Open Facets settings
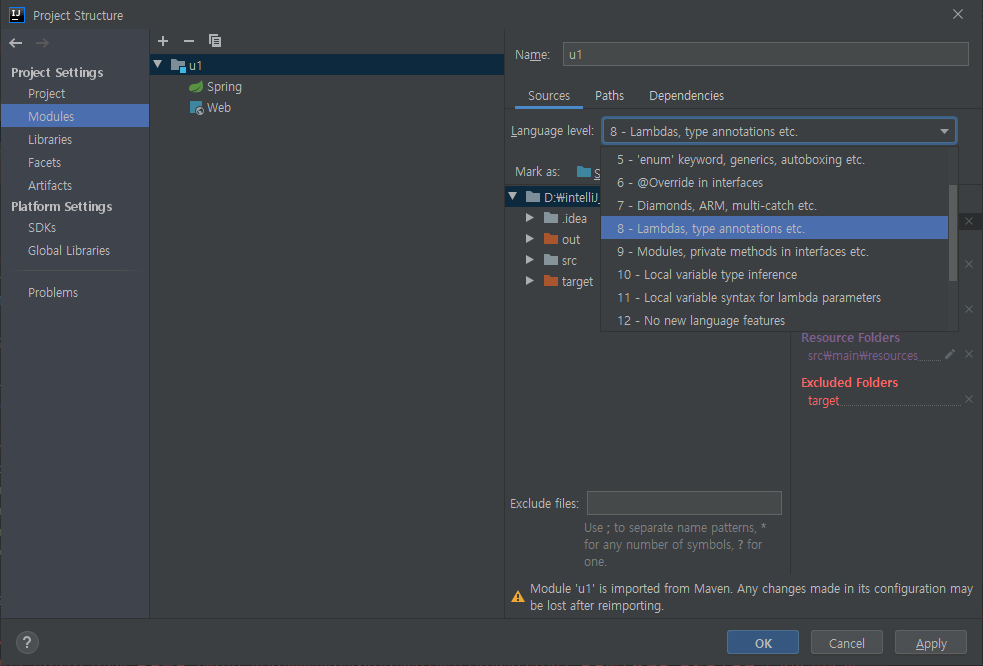The height and width of the screenshot is (666, 983). (x=45, y=162)
